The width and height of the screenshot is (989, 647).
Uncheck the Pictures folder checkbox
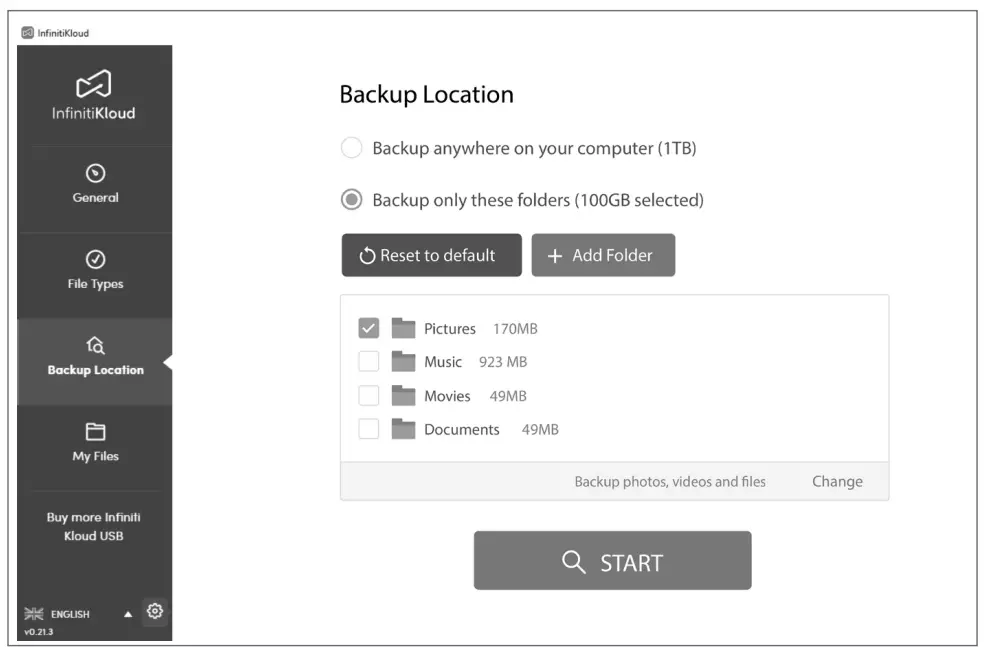point(368,328)
